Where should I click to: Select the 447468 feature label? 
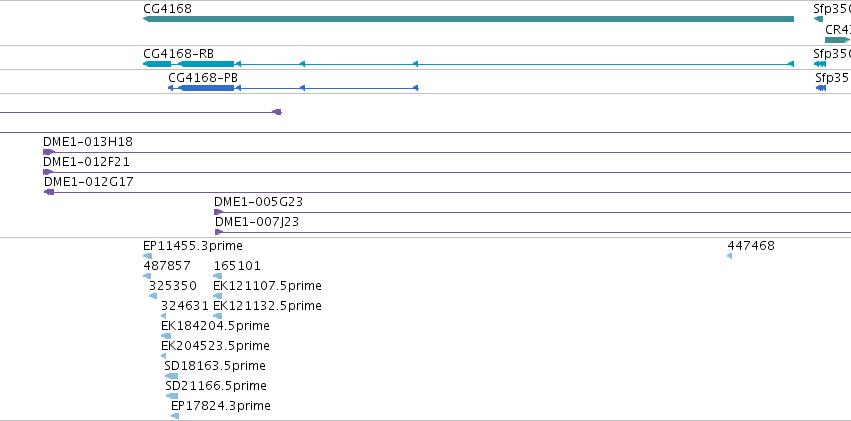pos(751,246)
